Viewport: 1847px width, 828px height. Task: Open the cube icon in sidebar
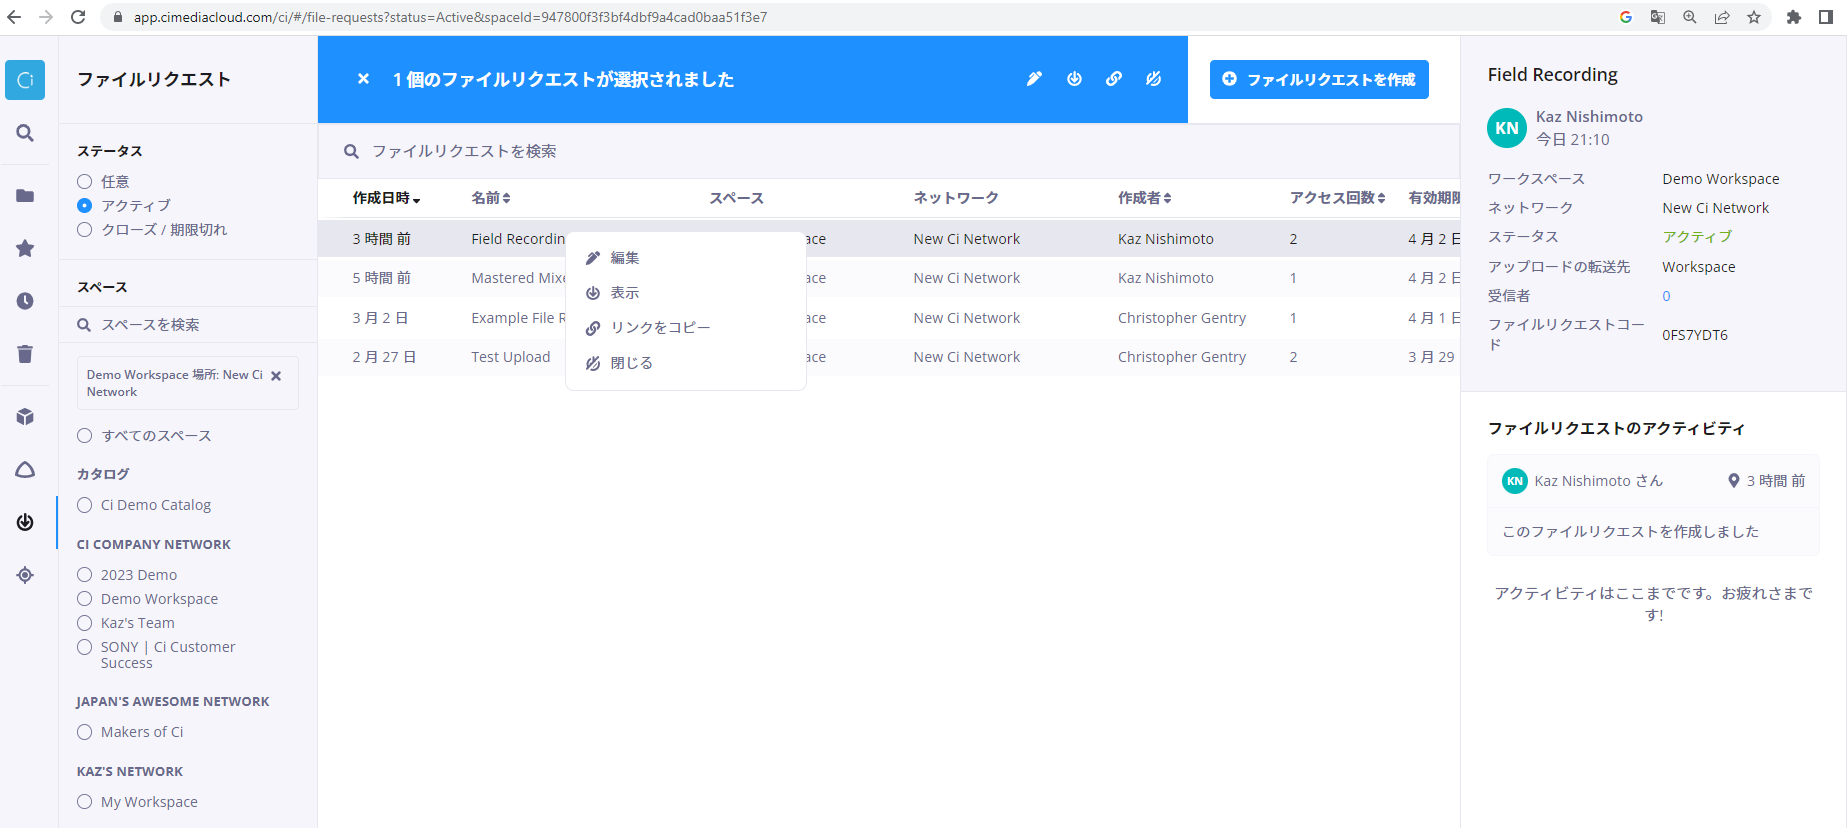point(25,417)
